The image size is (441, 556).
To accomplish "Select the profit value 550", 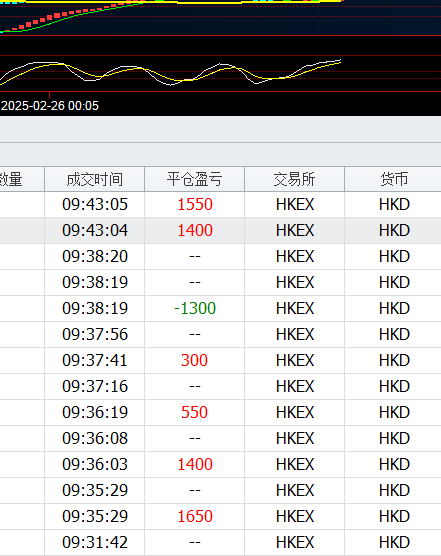I will click(194, 412).
